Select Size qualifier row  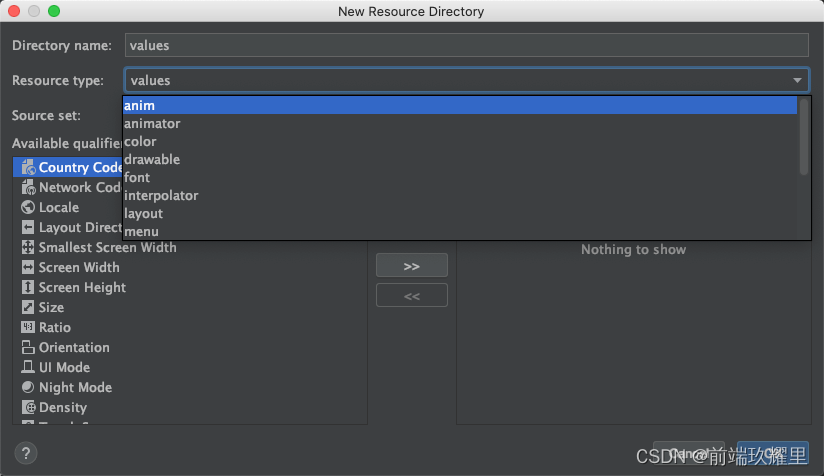(190, 307)
